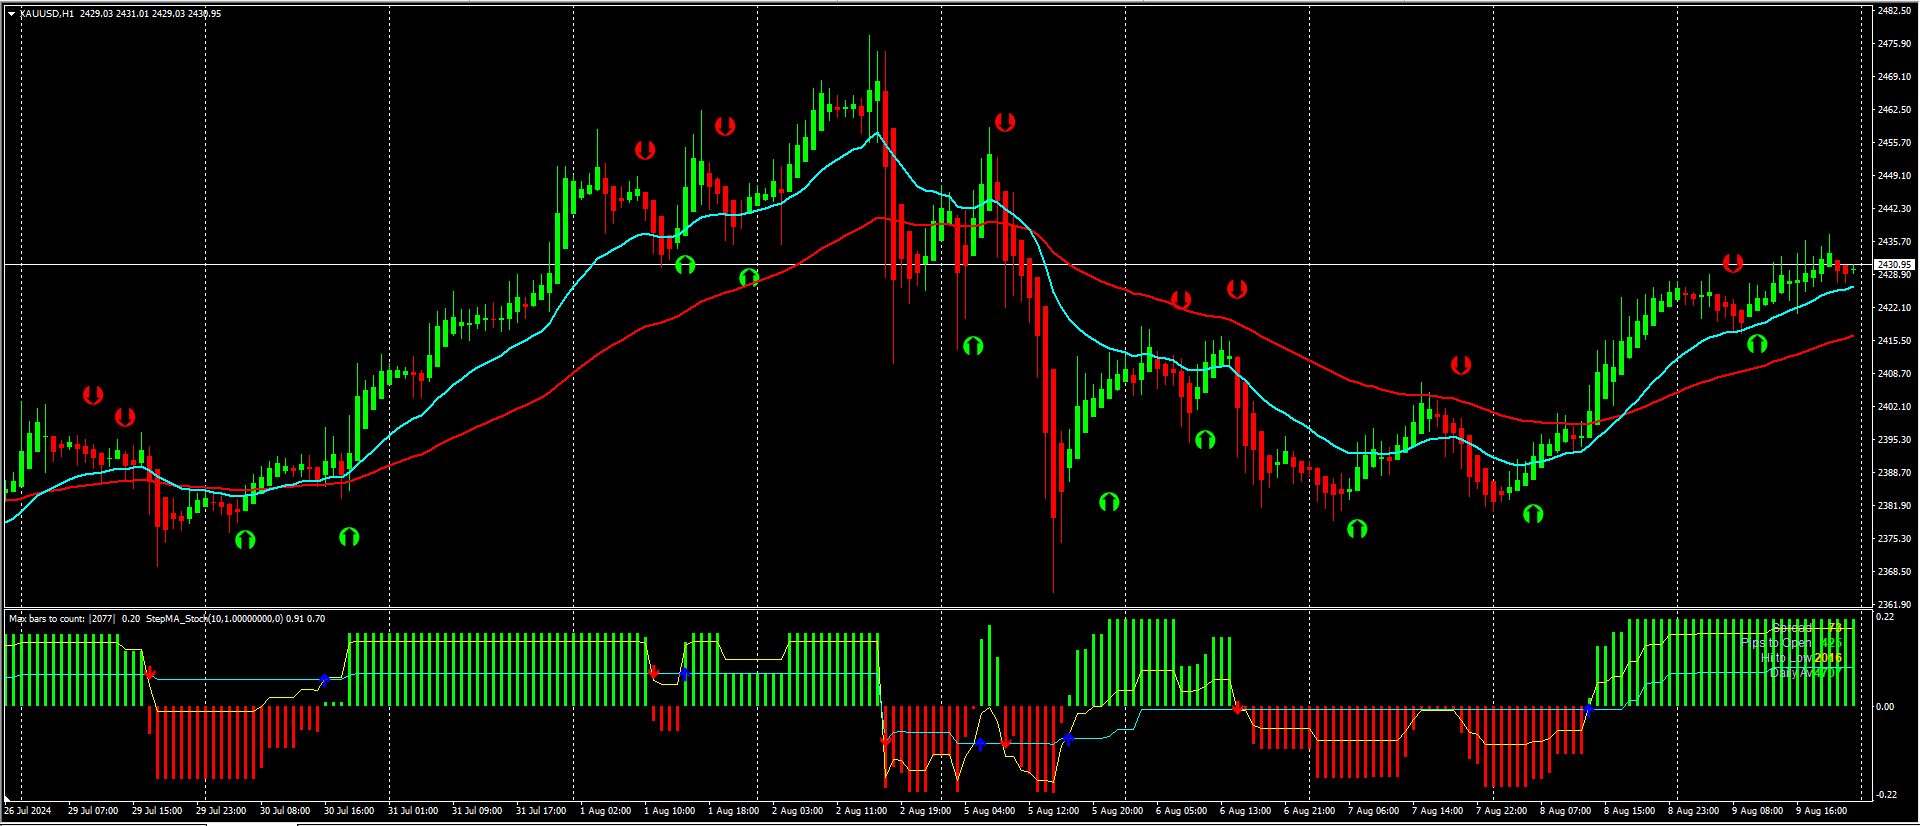The height and width of the screenshot is (826, 1920).
Task: Select the green buy arrow on 8 Aug
Action: click(x=1533, y=514)
